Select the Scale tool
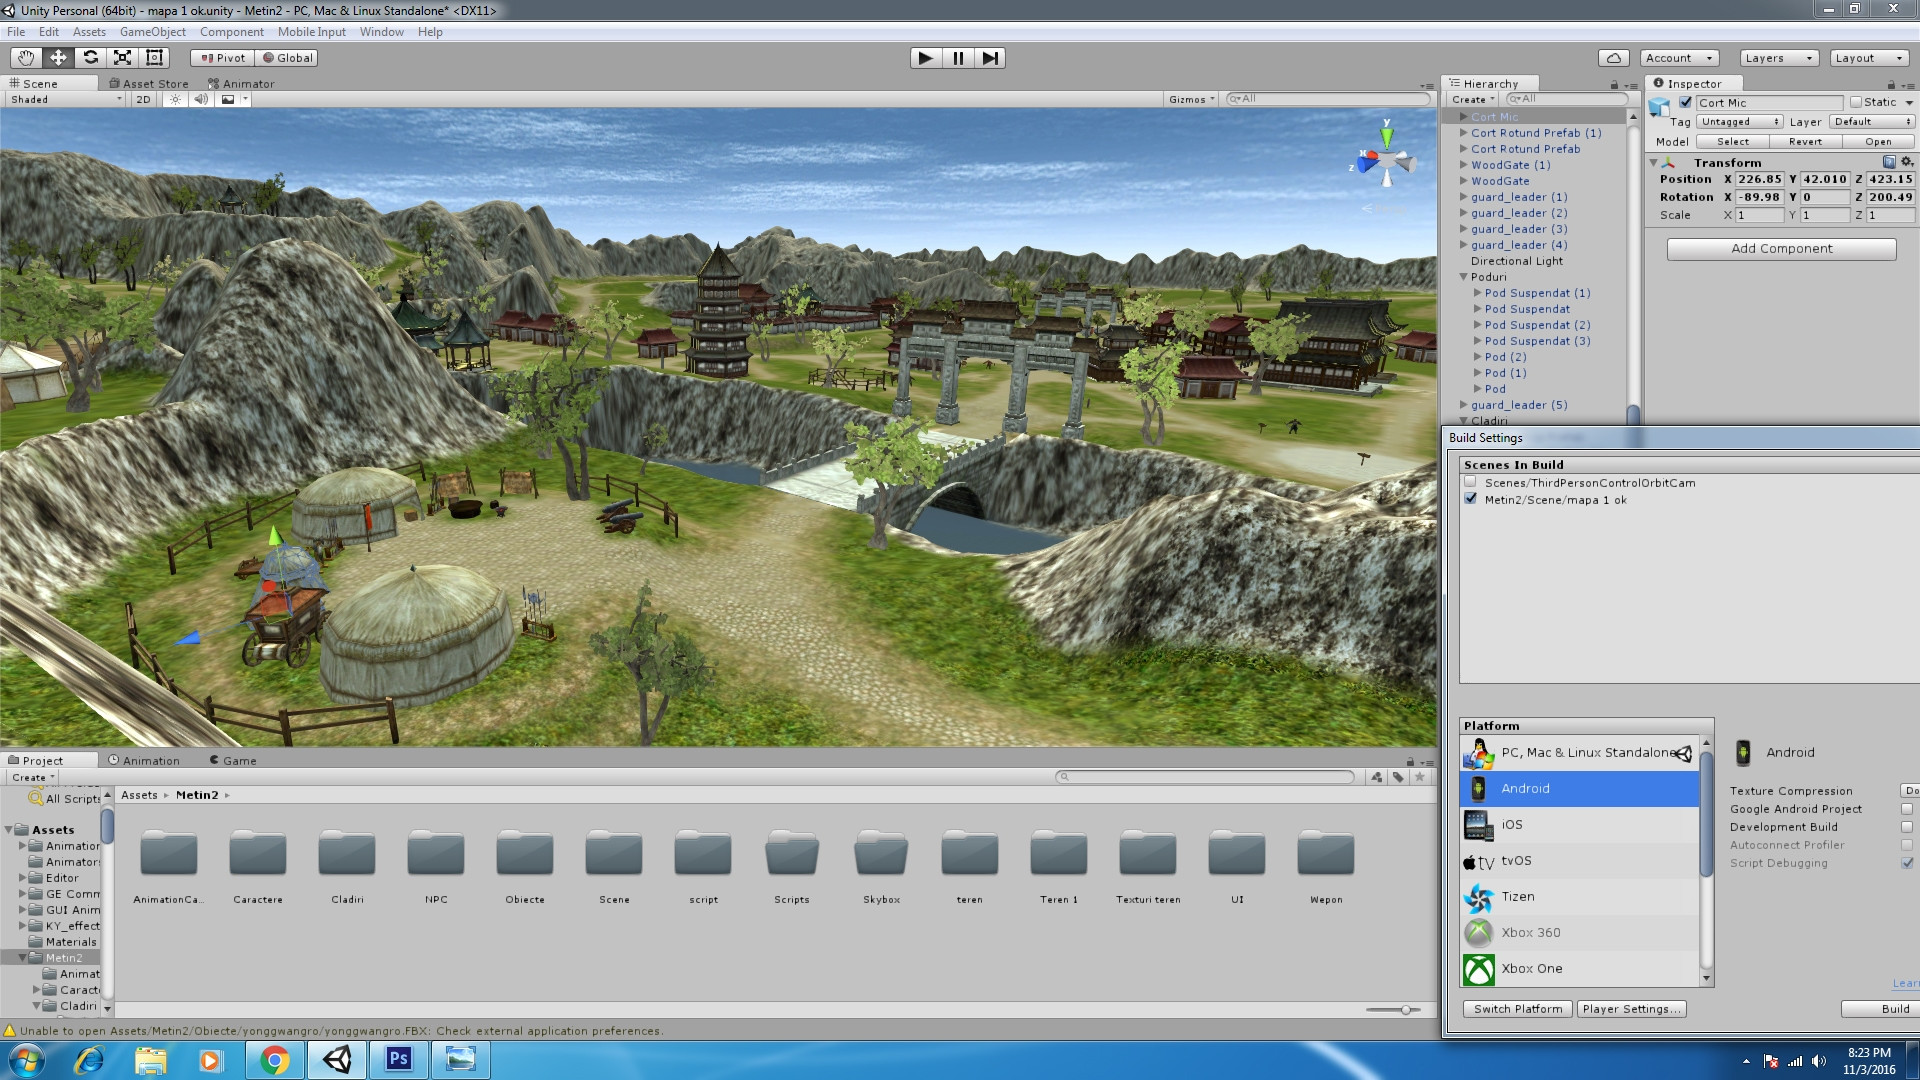Screen dimensions: 1920x1080 pyautogui.click(x=122, y=57)
